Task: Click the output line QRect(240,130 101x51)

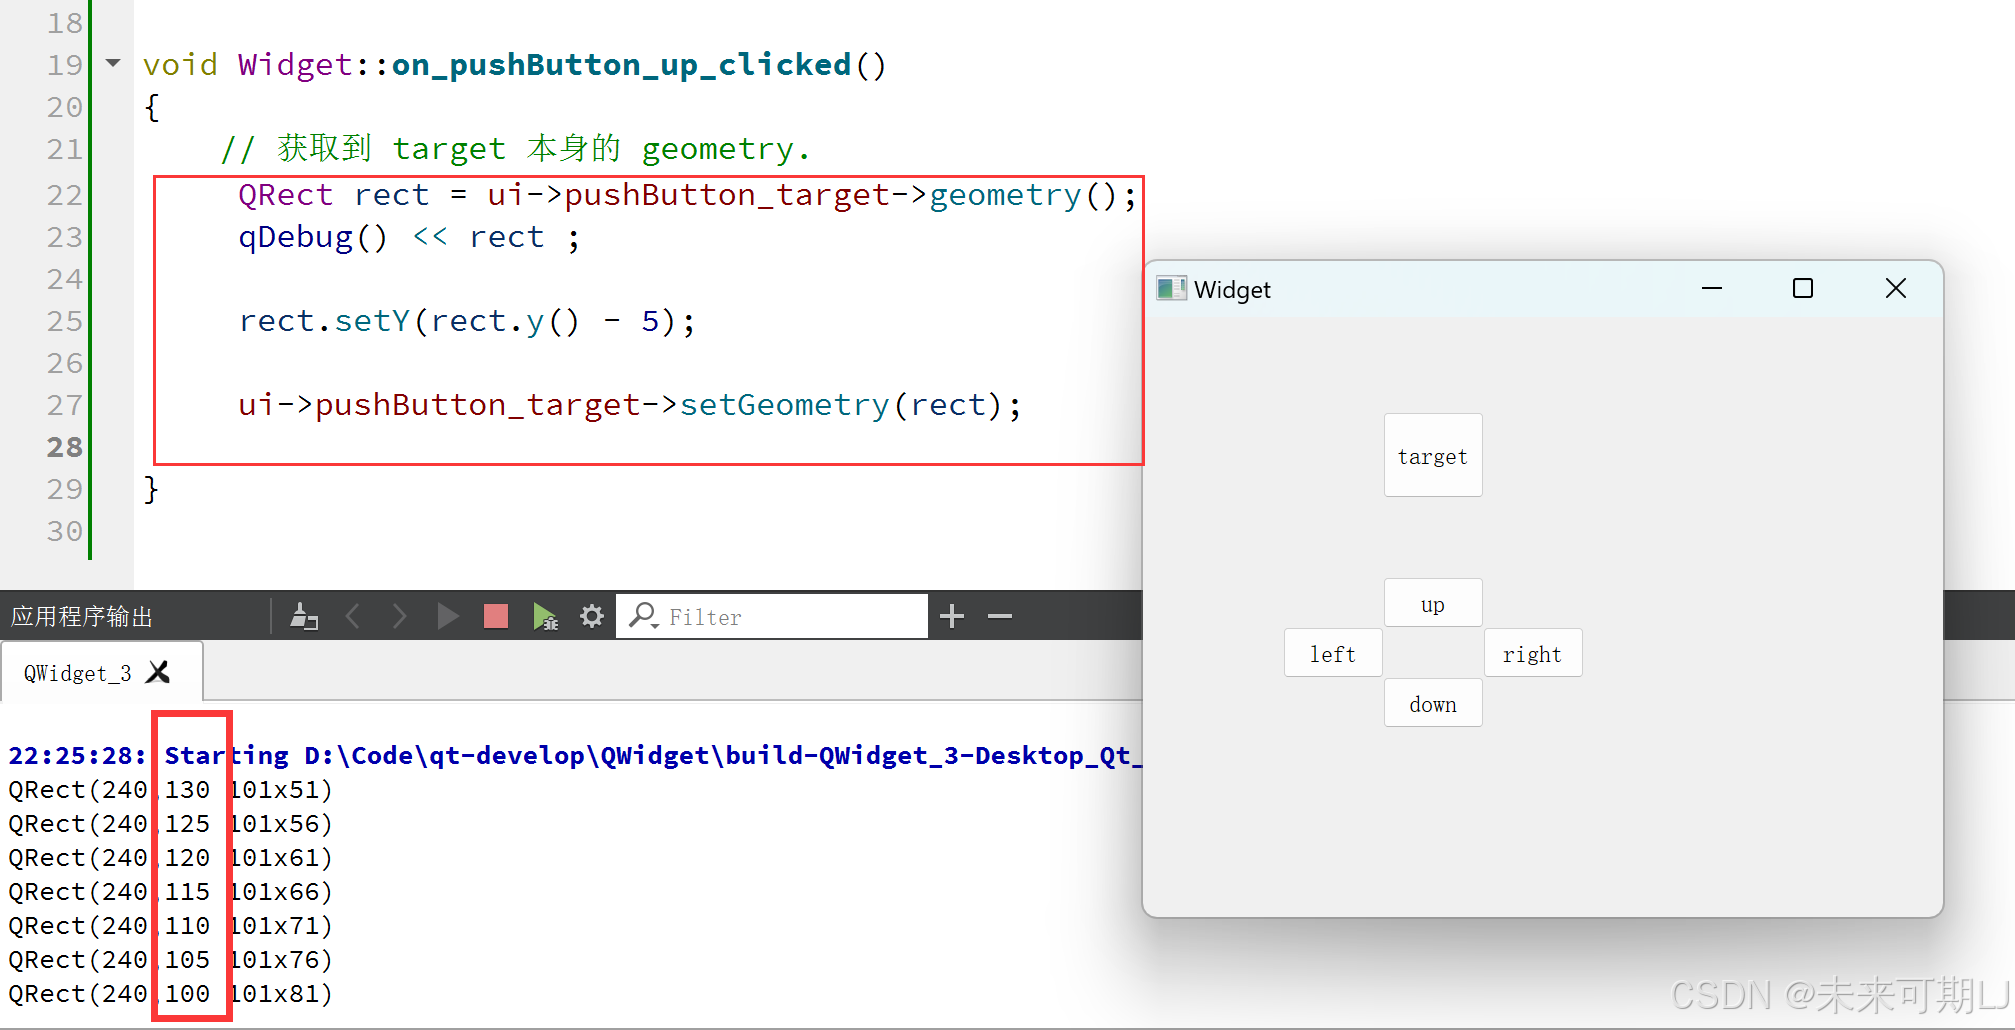Action: click(170, 790)
